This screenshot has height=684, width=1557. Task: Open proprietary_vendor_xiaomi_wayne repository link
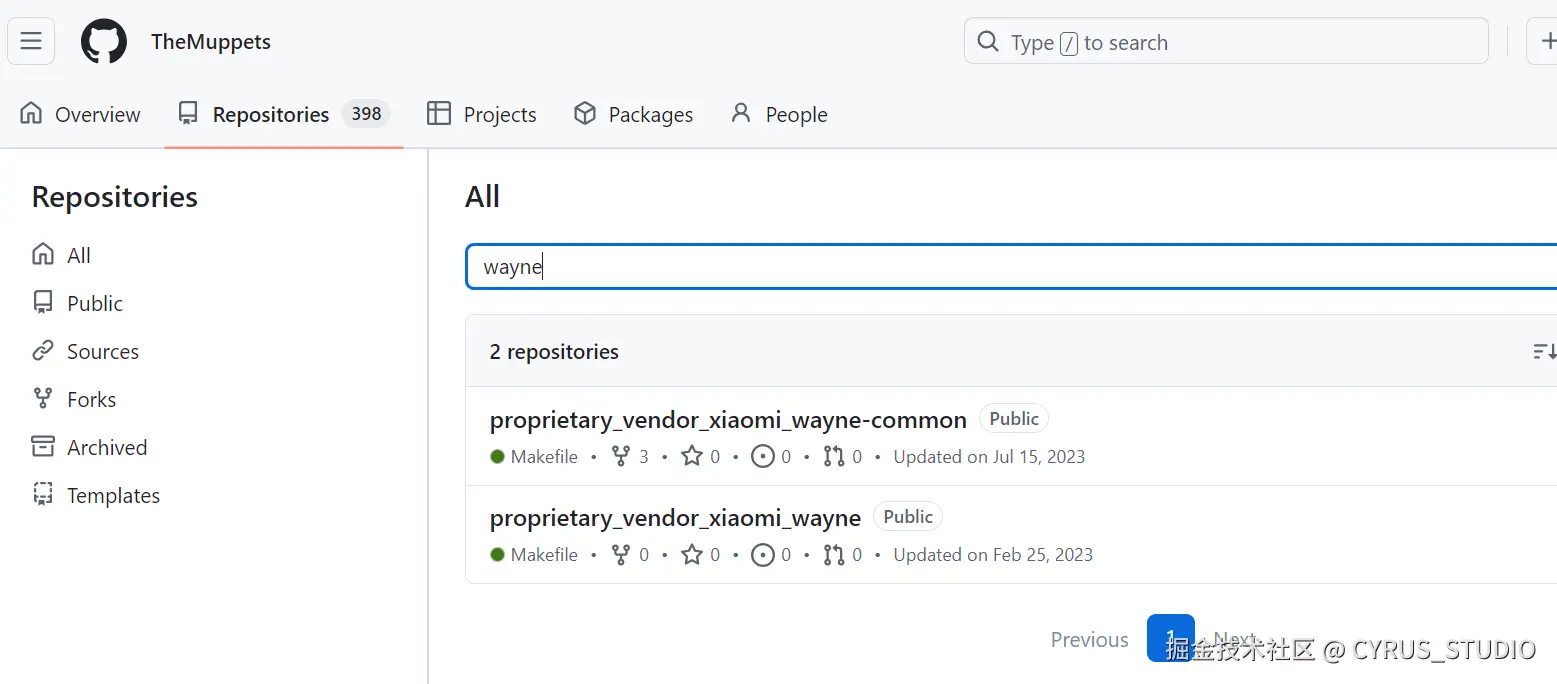675,518
